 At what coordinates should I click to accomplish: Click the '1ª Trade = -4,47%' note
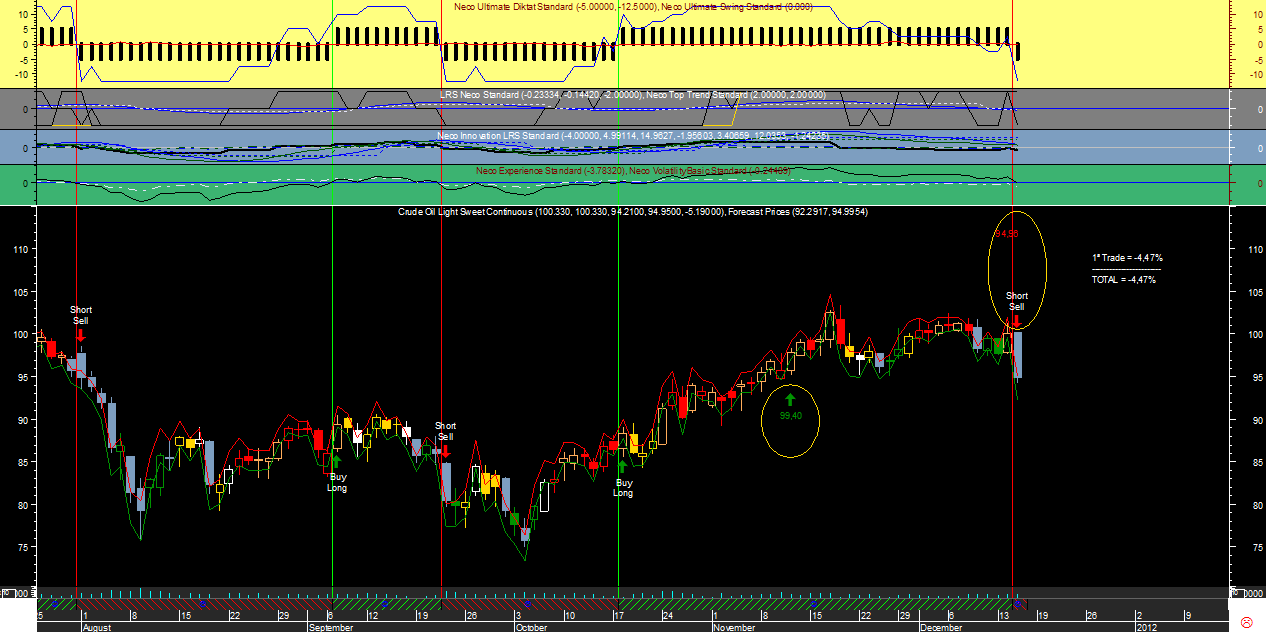[1127, 258]
